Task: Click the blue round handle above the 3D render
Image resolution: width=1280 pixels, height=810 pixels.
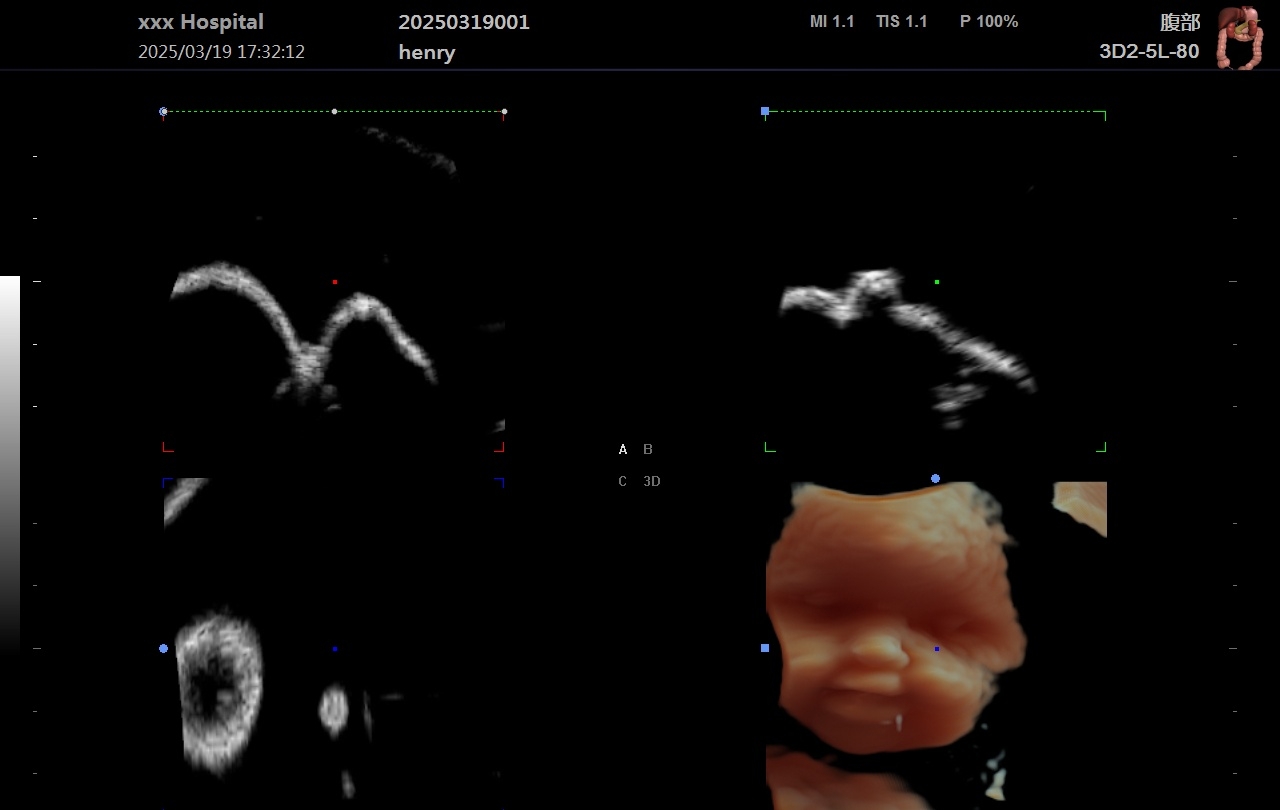Action: coord(935,479)
